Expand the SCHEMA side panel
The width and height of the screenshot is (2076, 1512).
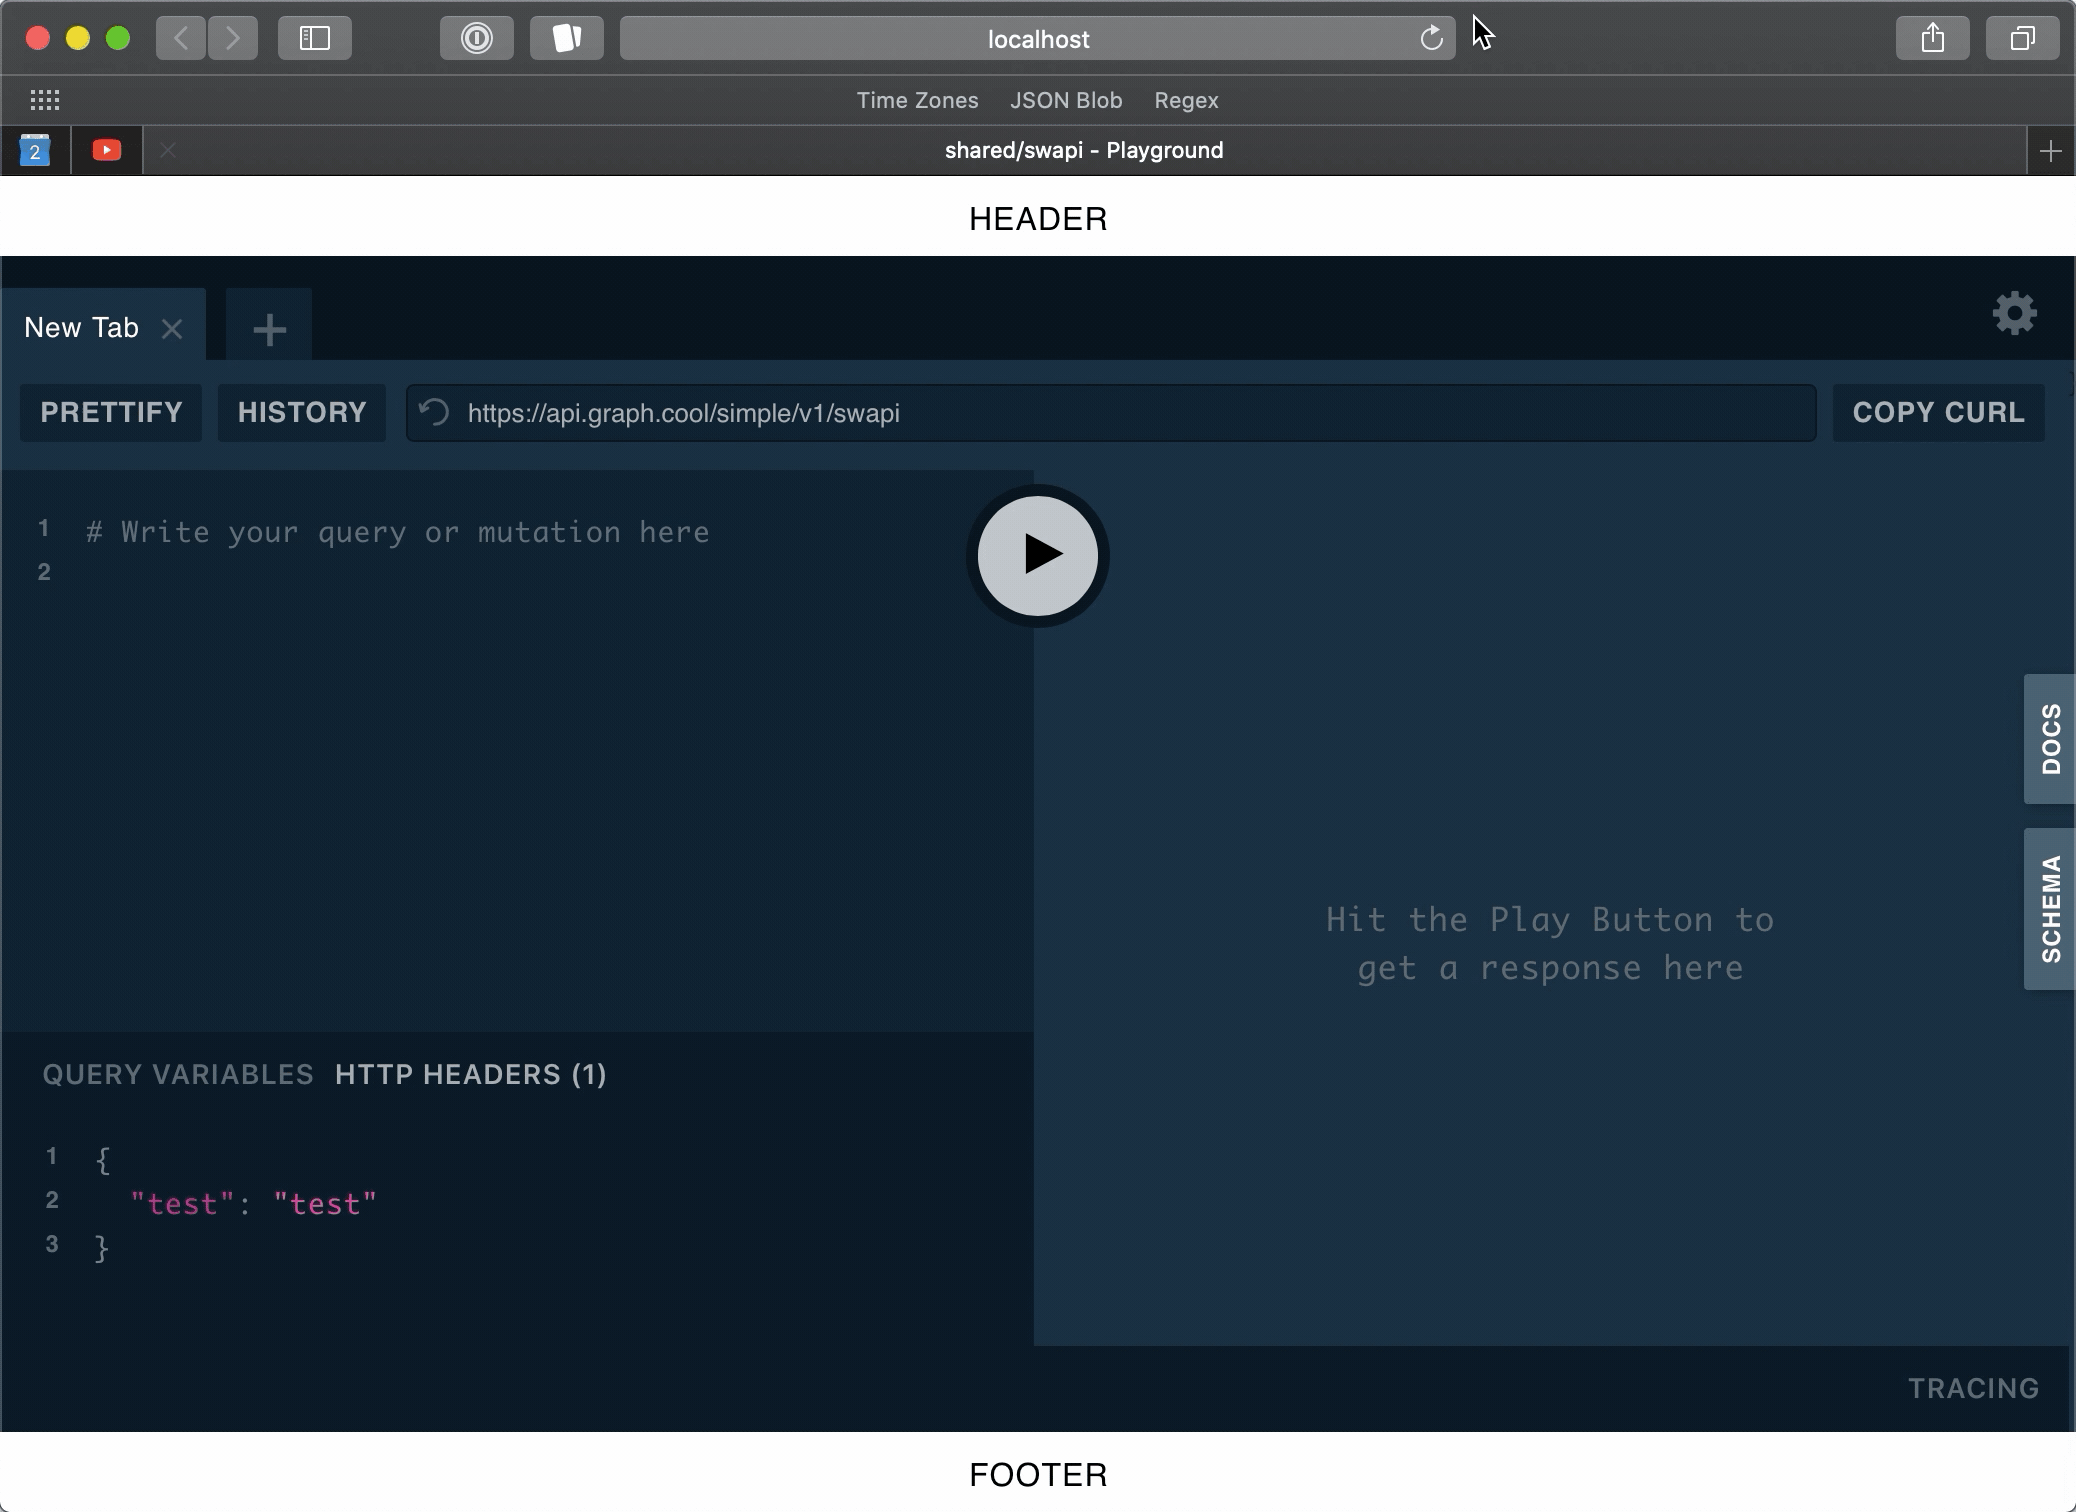coord(2050,908)
